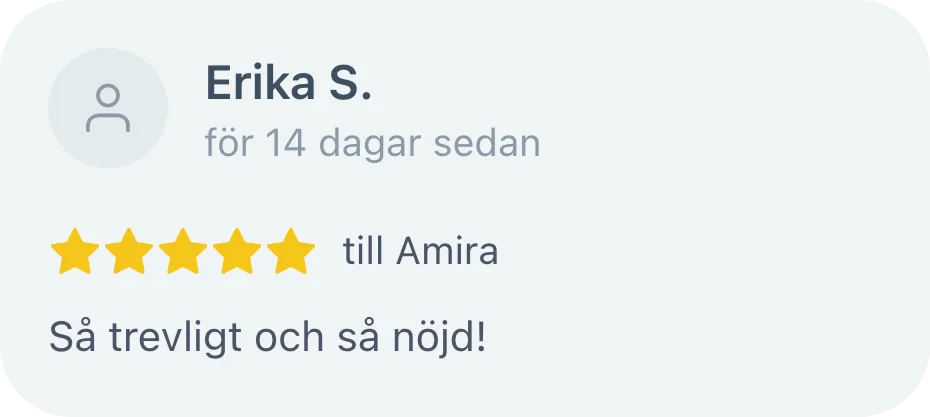Select the second yellow rating star
Image resolution: width=930 pixels, height=417 pixels.
[129, 251]
